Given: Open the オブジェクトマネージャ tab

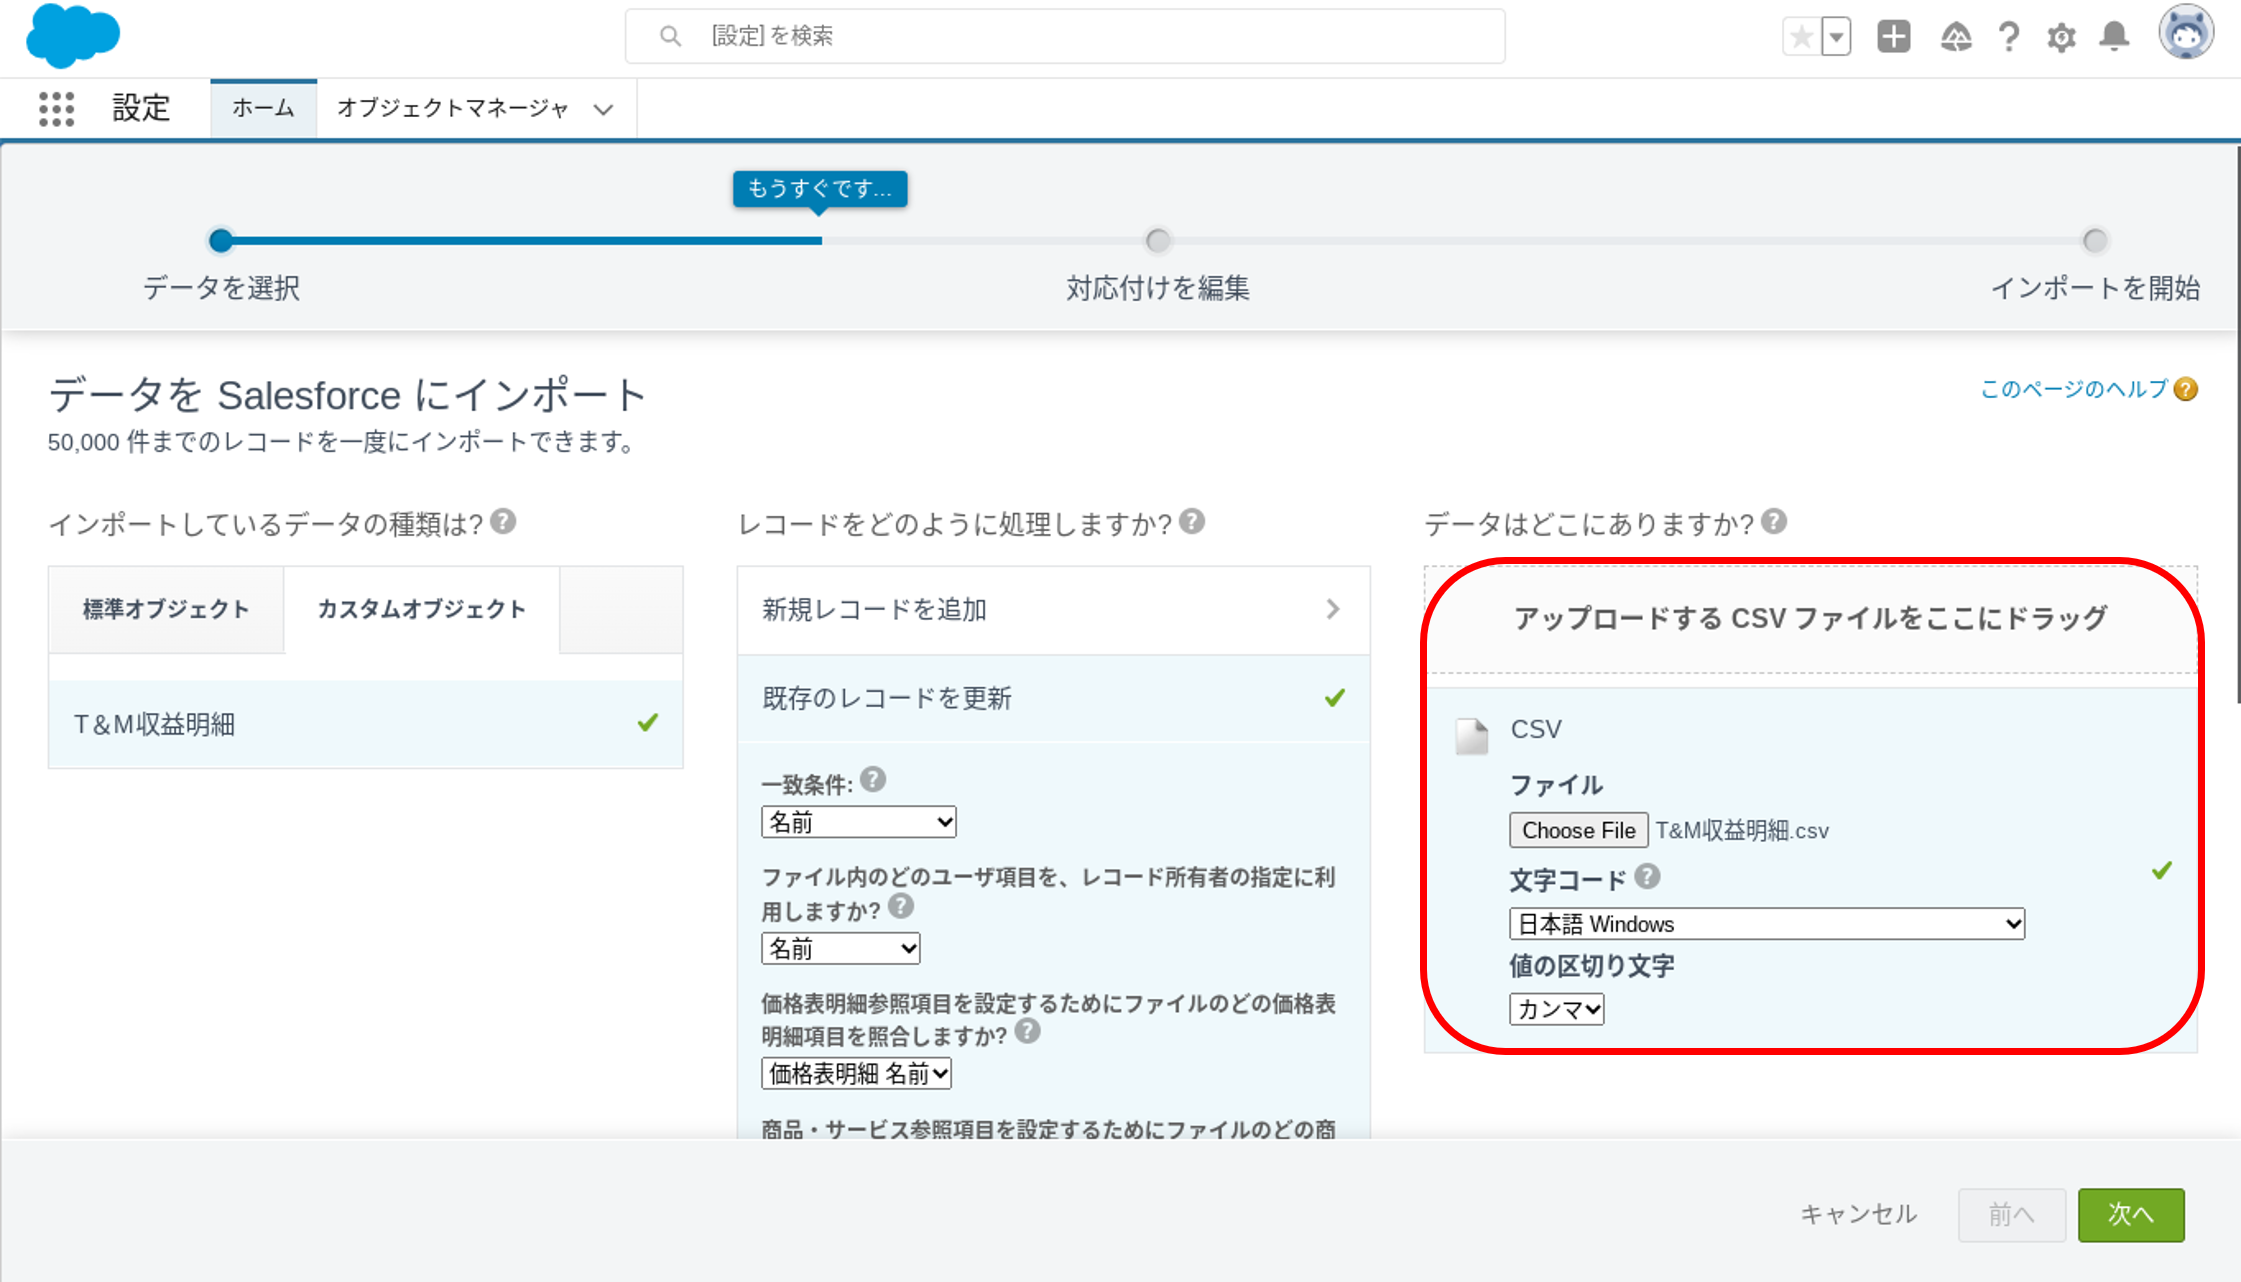Looking at the screenshot, I should (453, 108).
